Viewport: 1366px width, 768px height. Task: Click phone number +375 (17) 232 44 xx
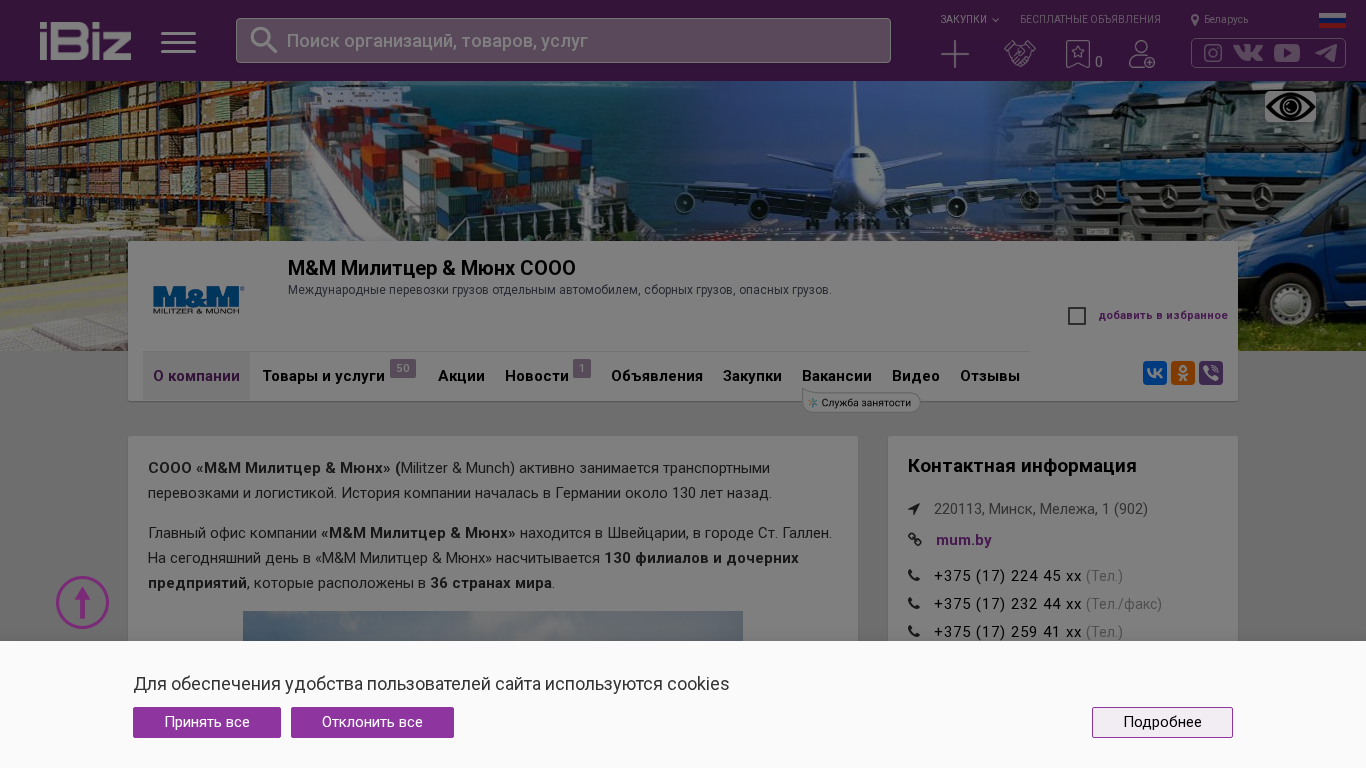coord(1007,604)
